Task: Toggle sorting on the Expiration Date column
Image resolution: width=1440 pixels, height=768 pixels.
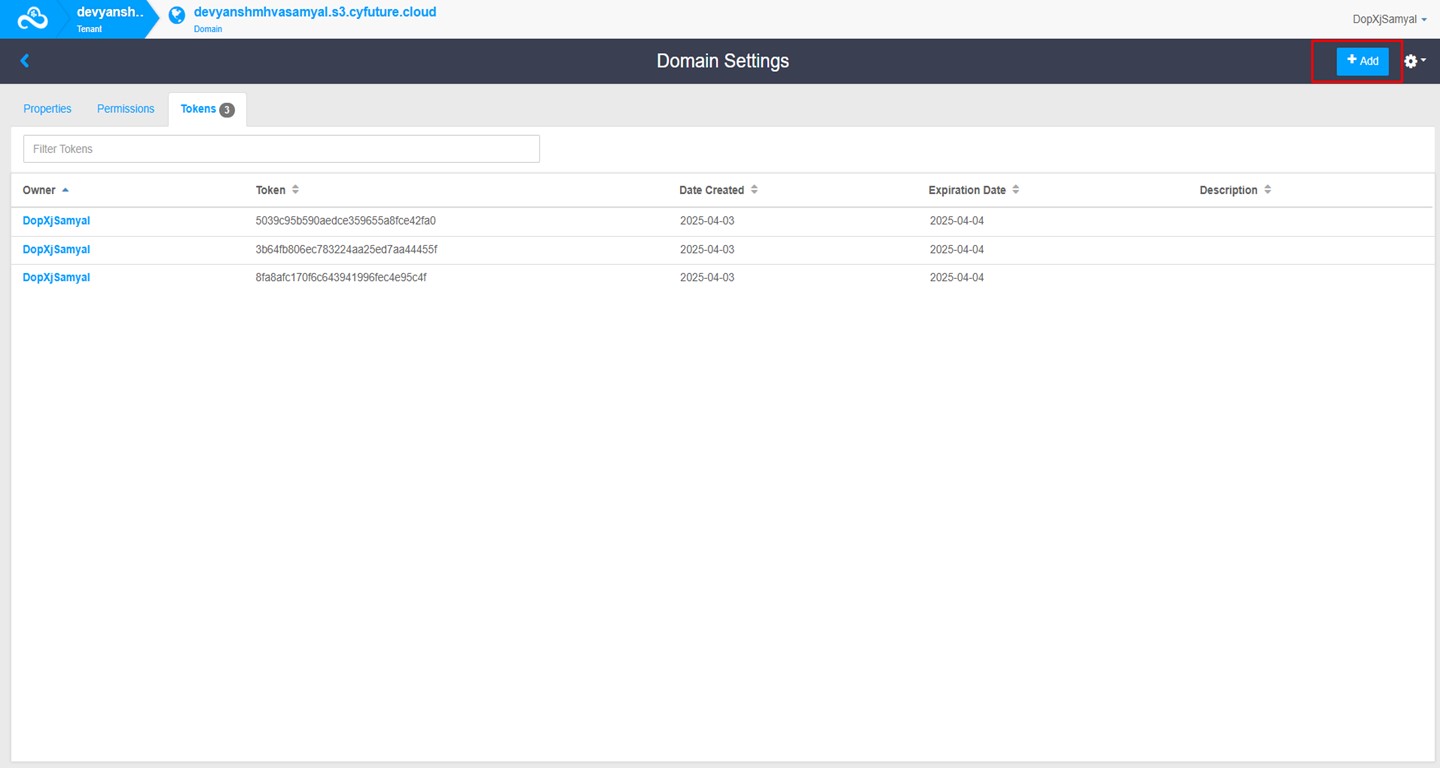Action: click(x=1015, y=189)
